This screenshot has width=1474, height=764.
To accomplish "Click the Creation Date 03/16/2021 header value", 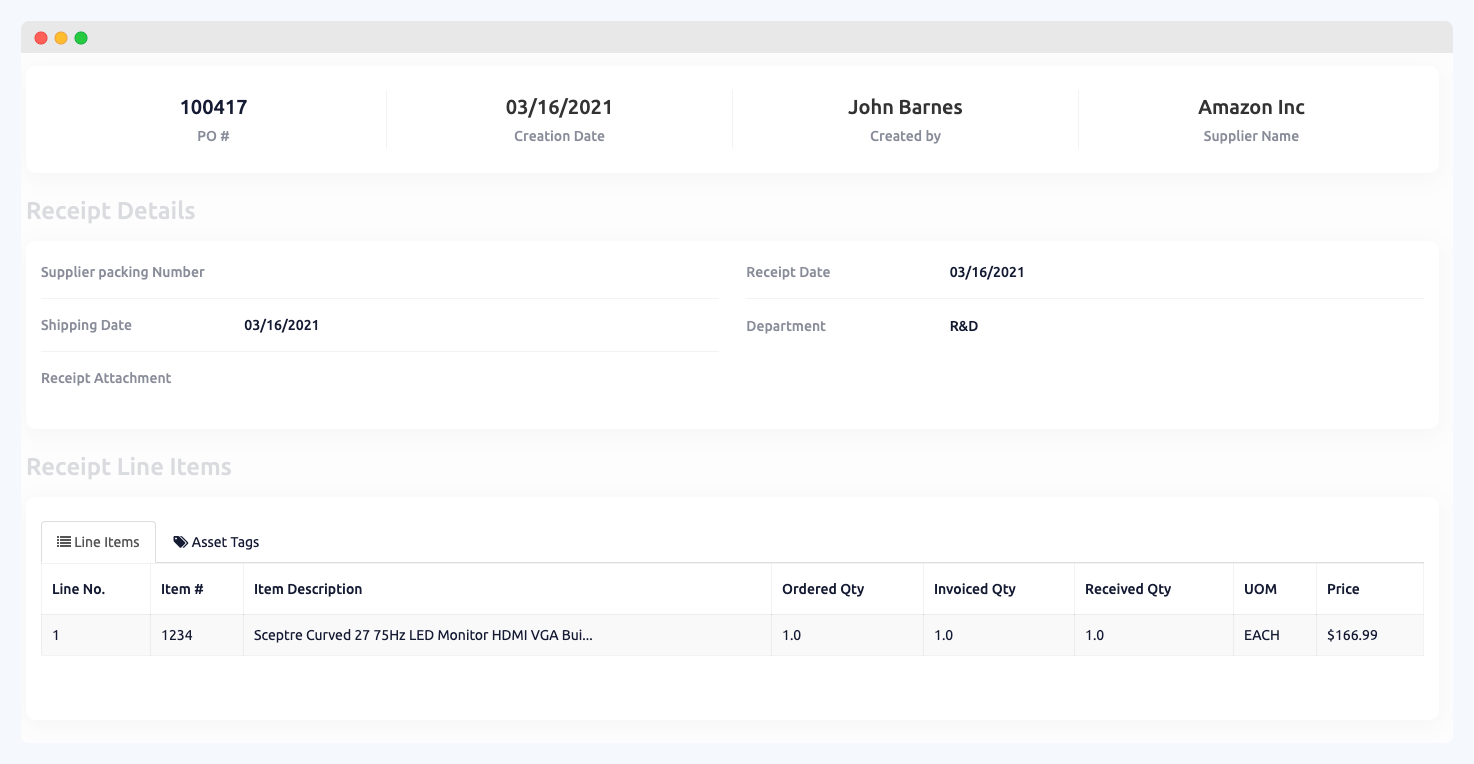I will [x=558, y=107].
